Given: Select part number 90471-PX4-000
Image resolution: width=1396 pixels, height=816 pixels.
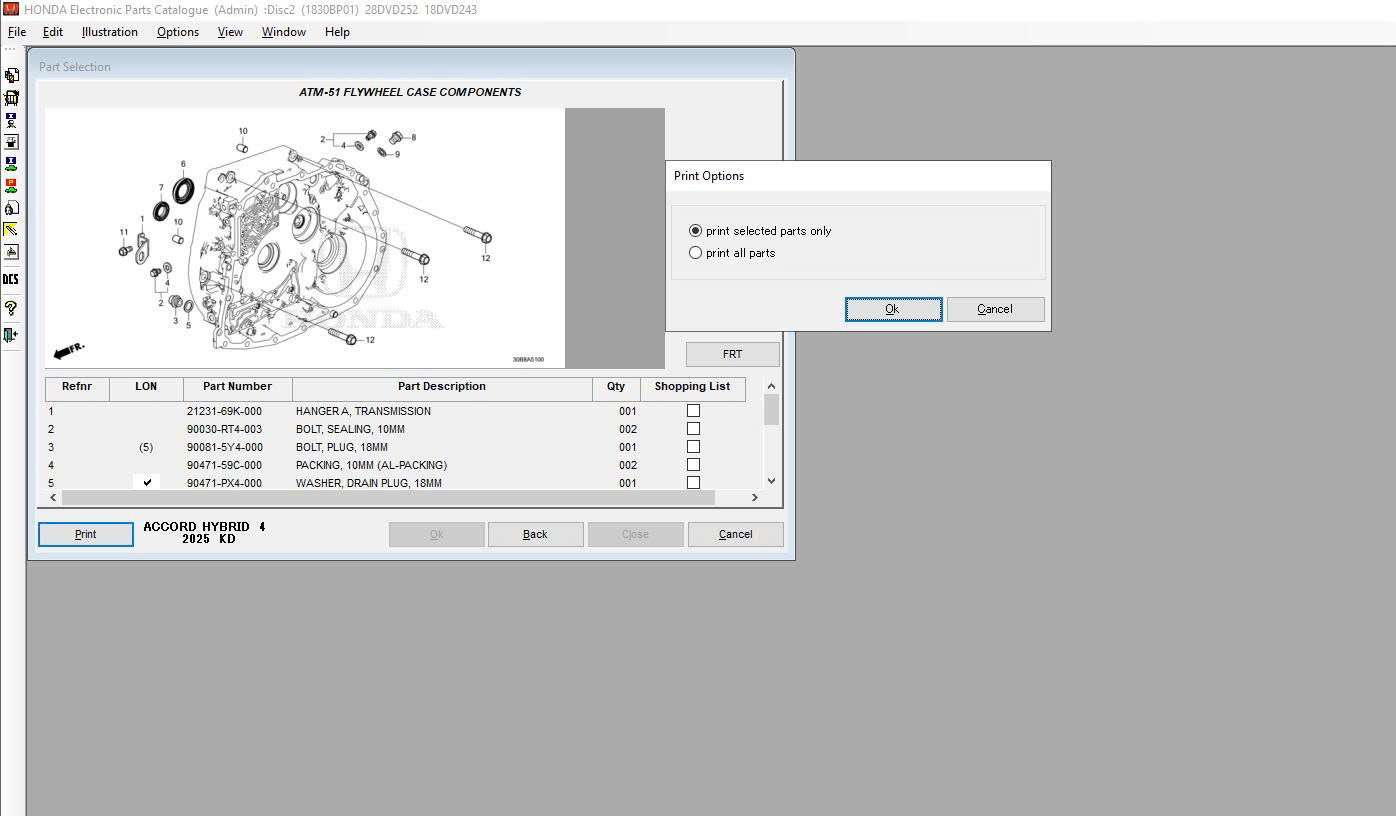Looking at the screenshot, I should coord(224,483).
